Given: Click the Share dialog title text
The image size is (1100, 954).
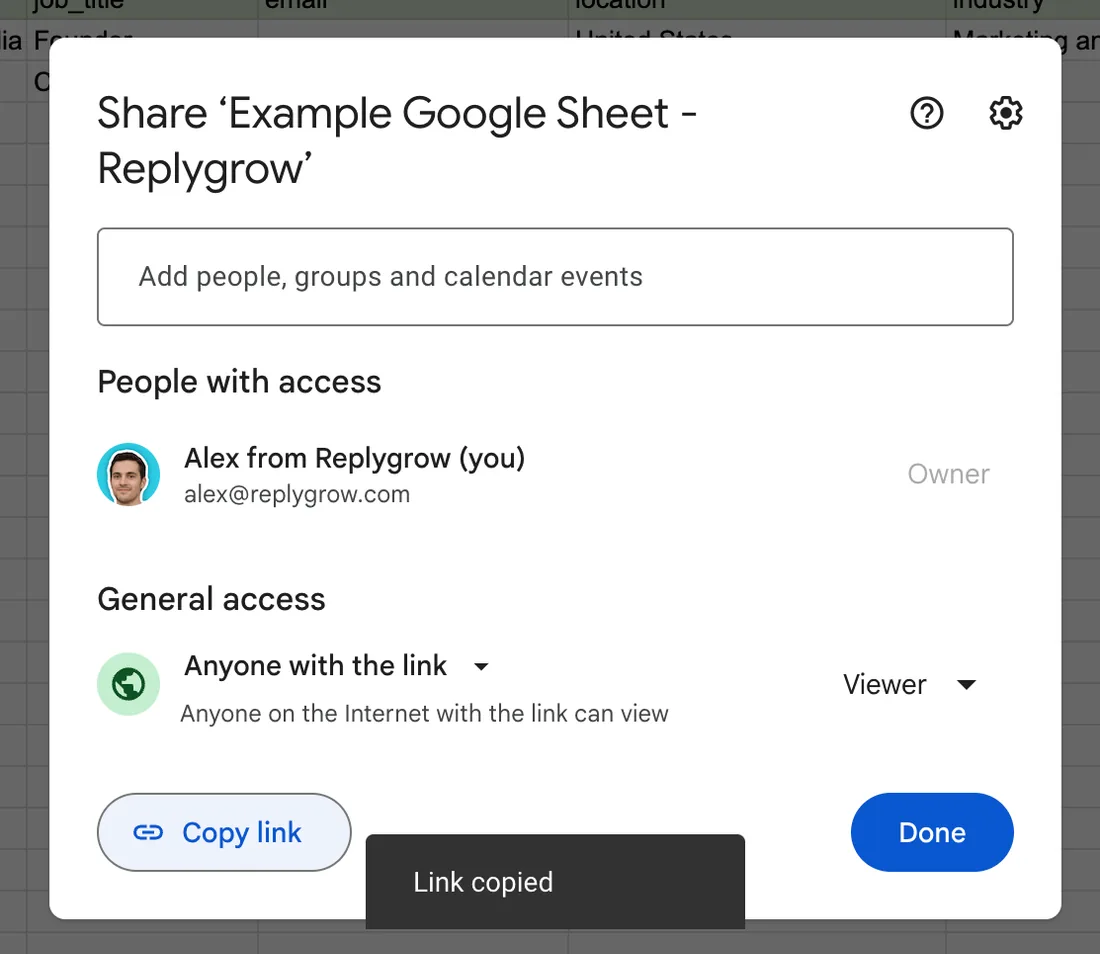Looking at the screenshot, I should pyautogui.click(x=397, y=141).
